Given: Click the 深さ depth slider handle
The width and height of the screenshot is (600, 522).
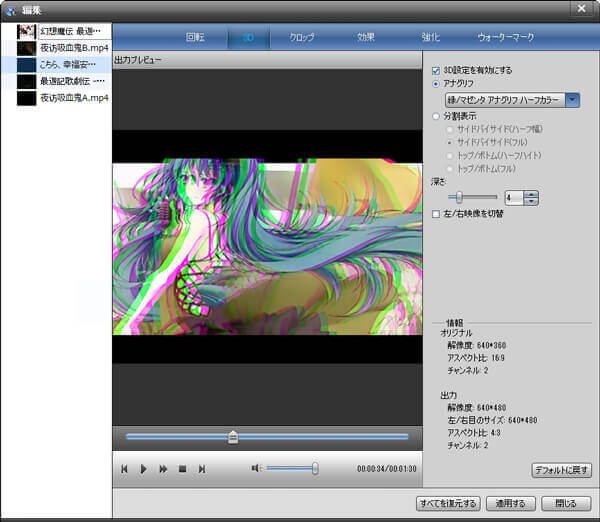Looking at the screenshot, I should (x=459, y=197).
